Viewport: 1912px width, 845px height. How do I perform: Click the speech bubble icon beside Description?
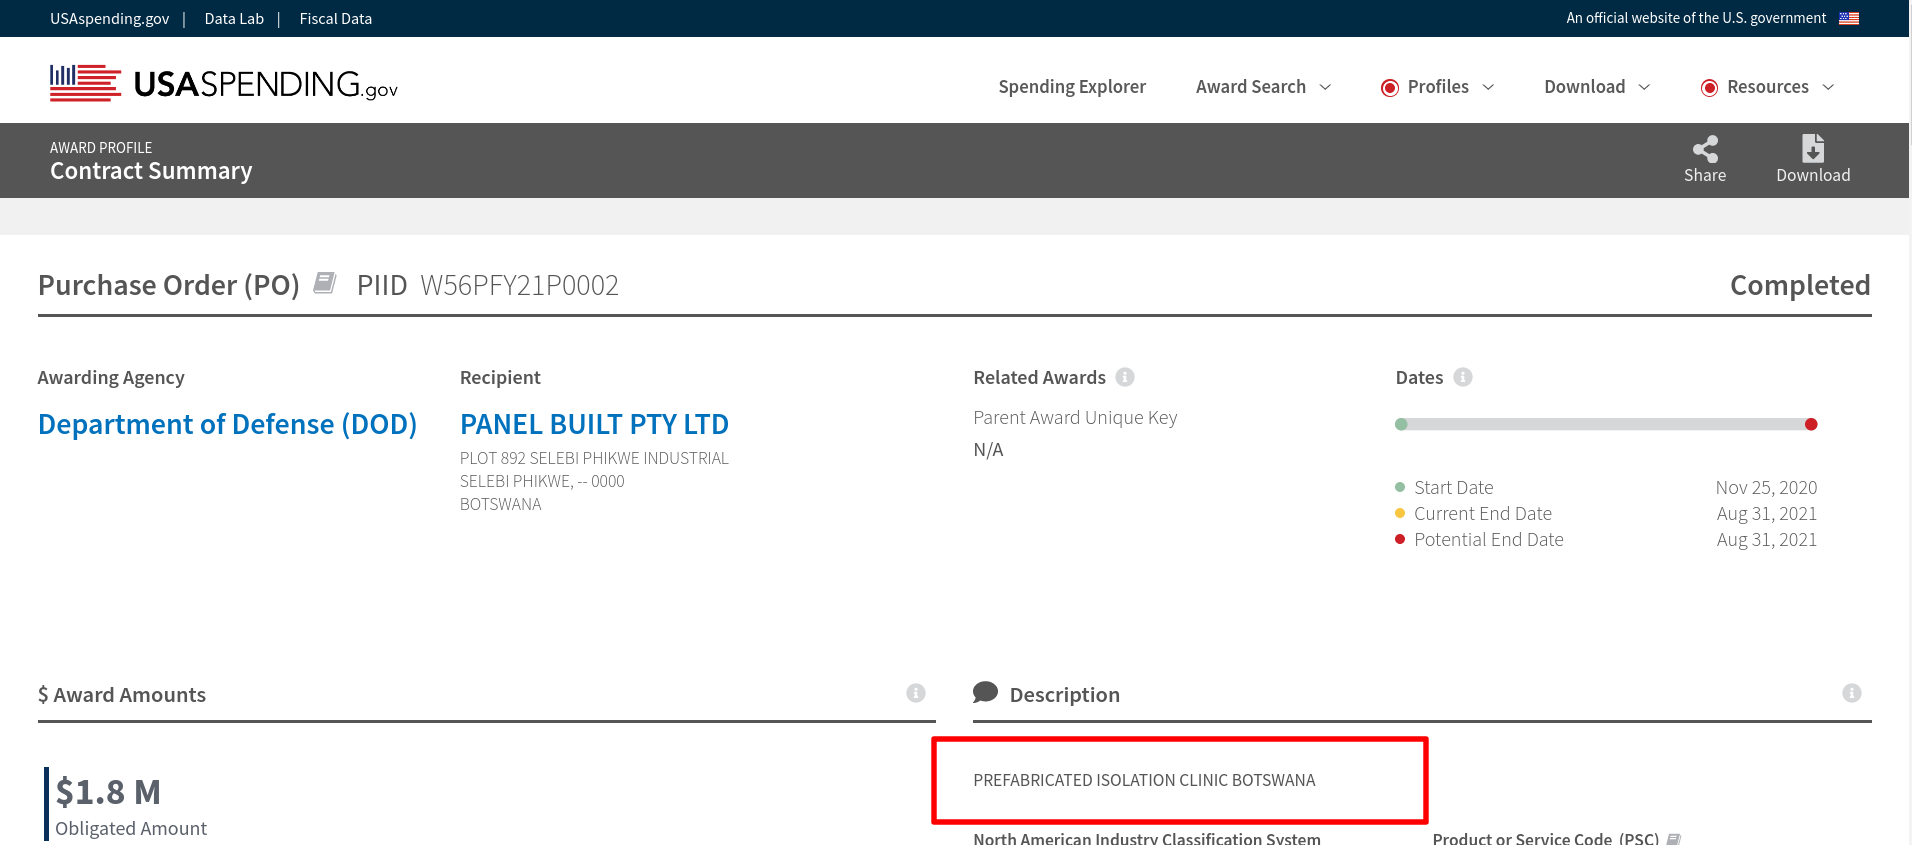coord(985,692)
